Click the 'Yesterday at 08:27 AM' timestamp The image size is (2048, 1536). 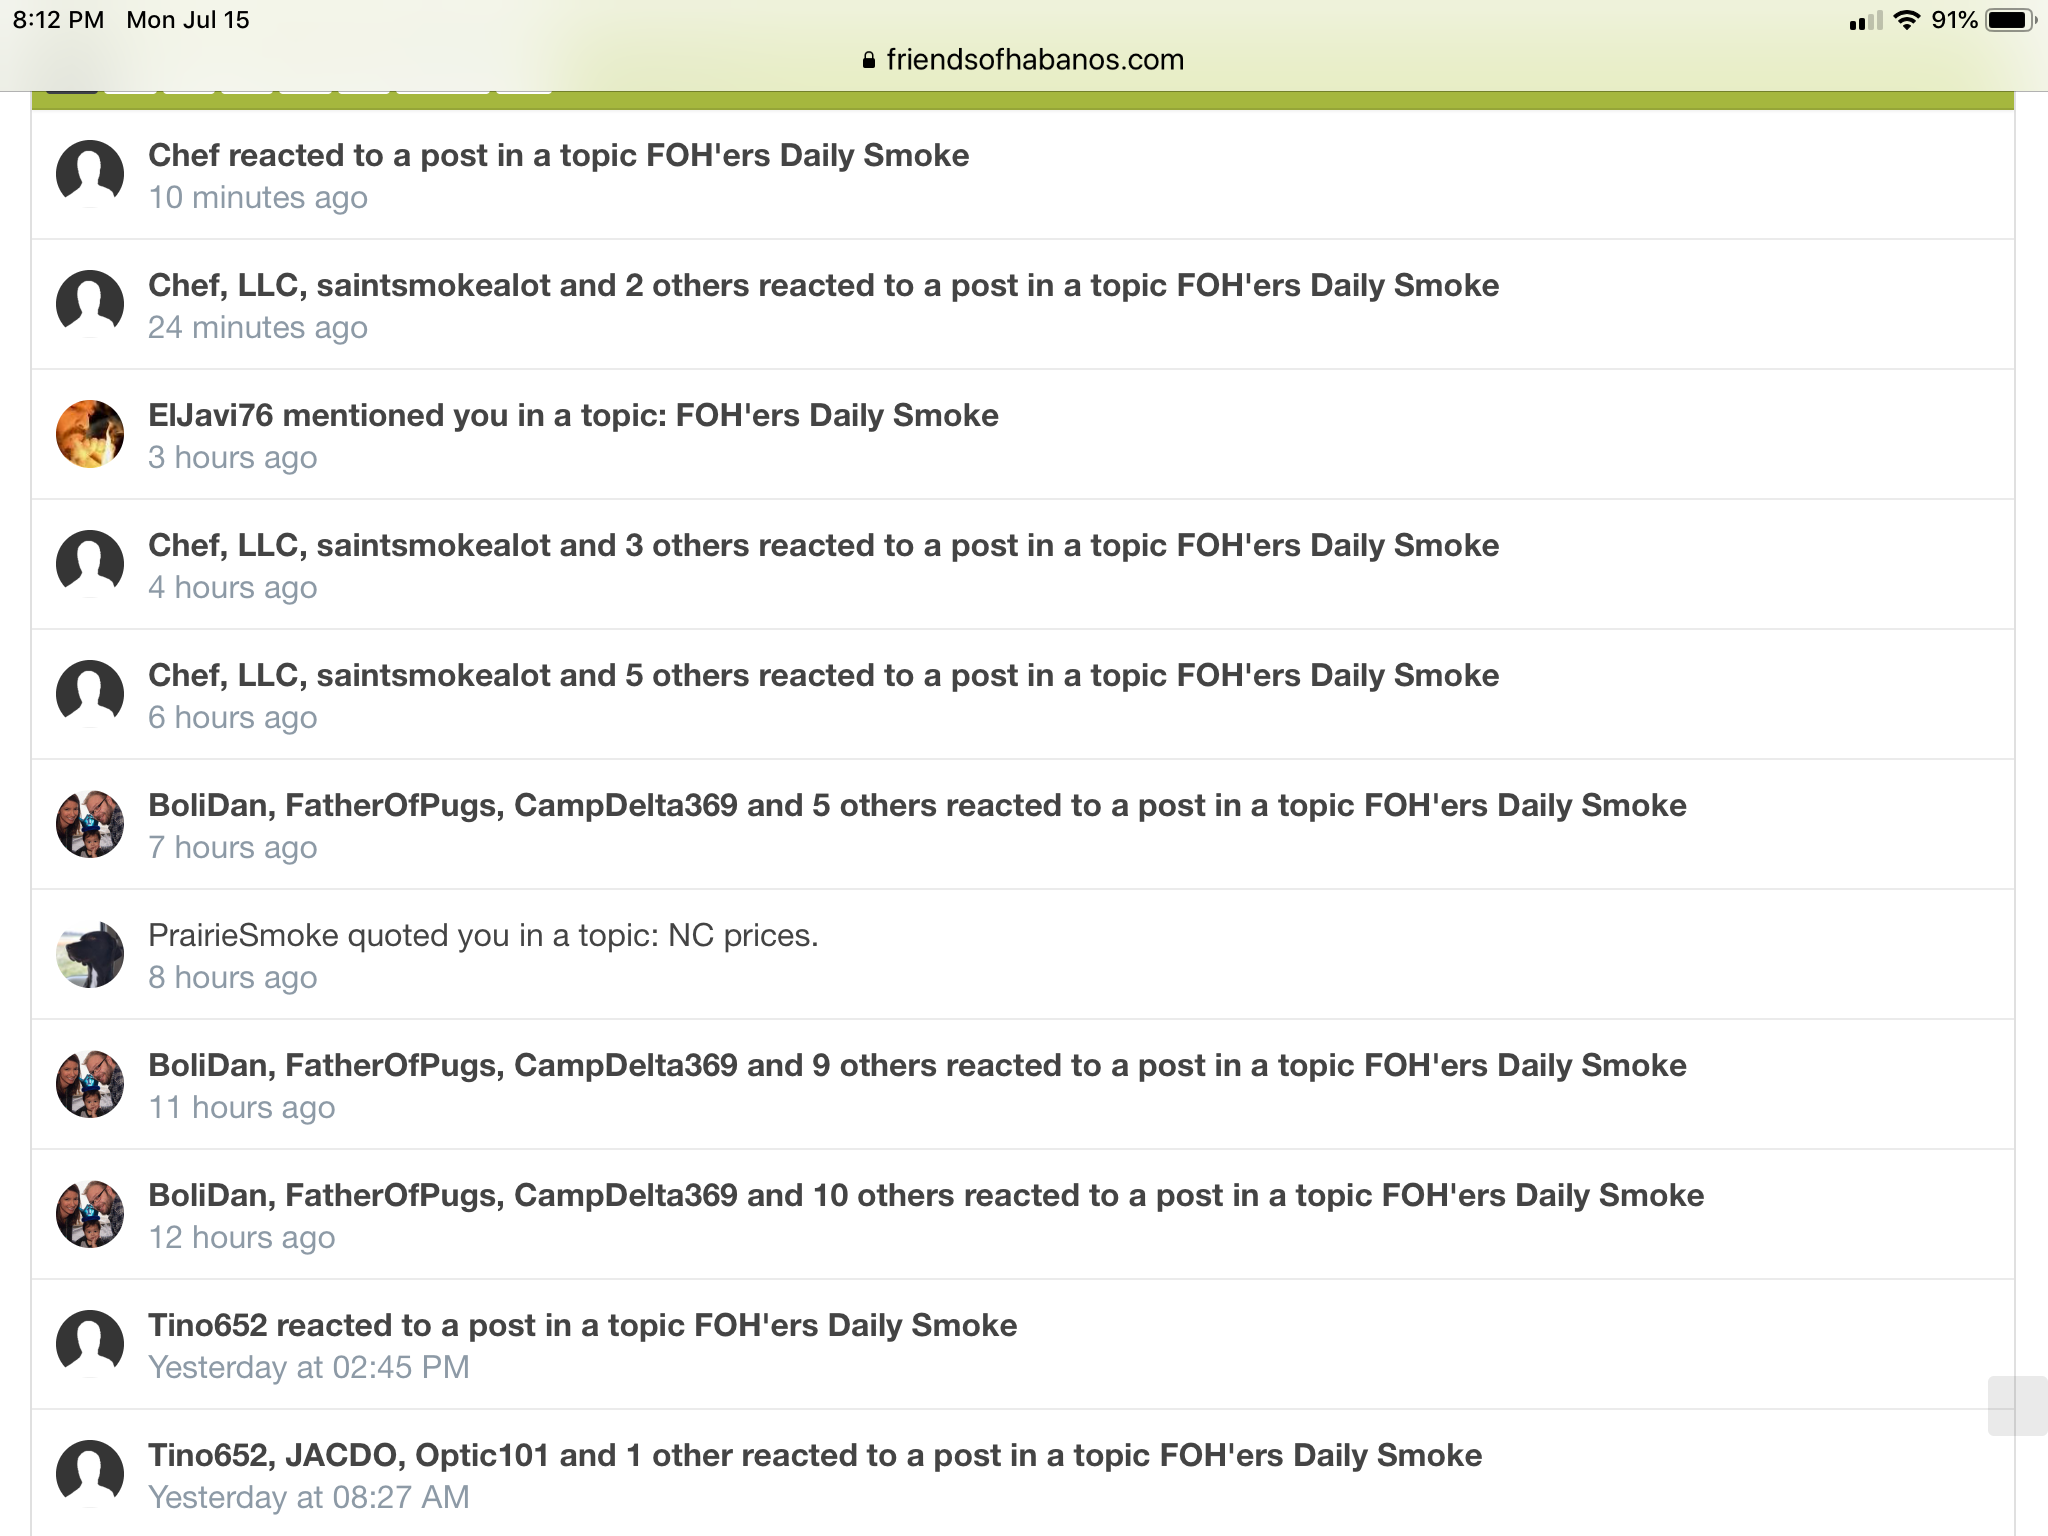click(308, 1497)
